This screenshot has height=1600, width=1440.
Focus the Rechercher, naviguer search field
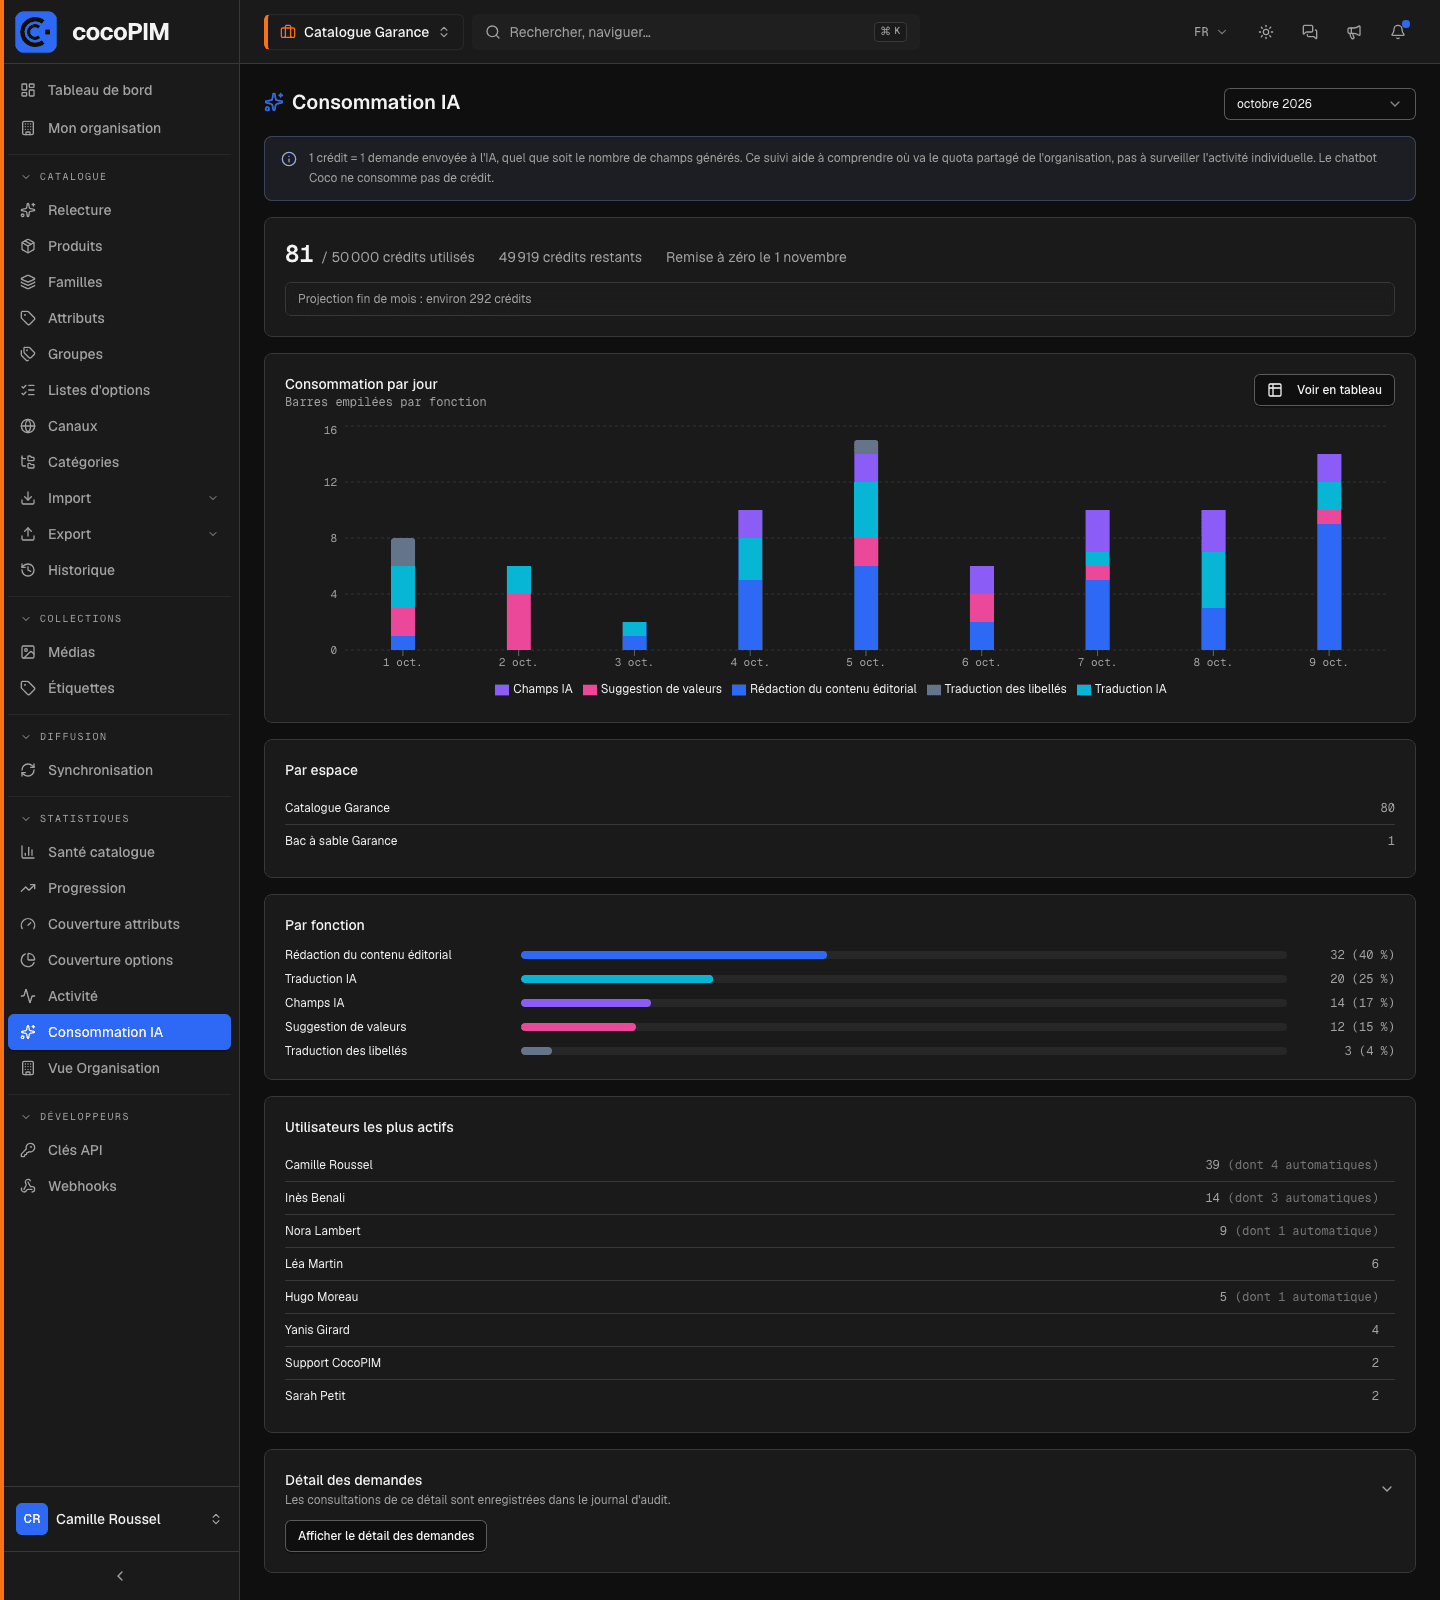click(x=696, y=32)
